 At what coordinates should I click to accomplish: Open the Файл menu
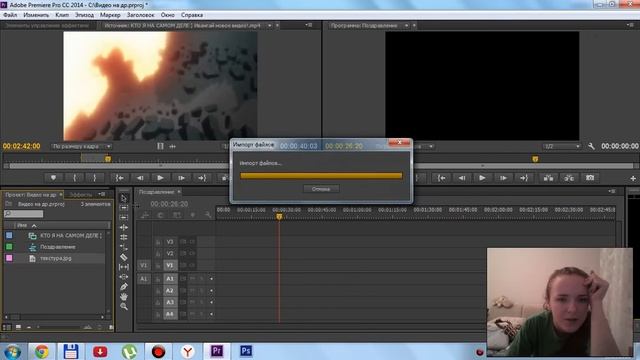pos(10,15)
